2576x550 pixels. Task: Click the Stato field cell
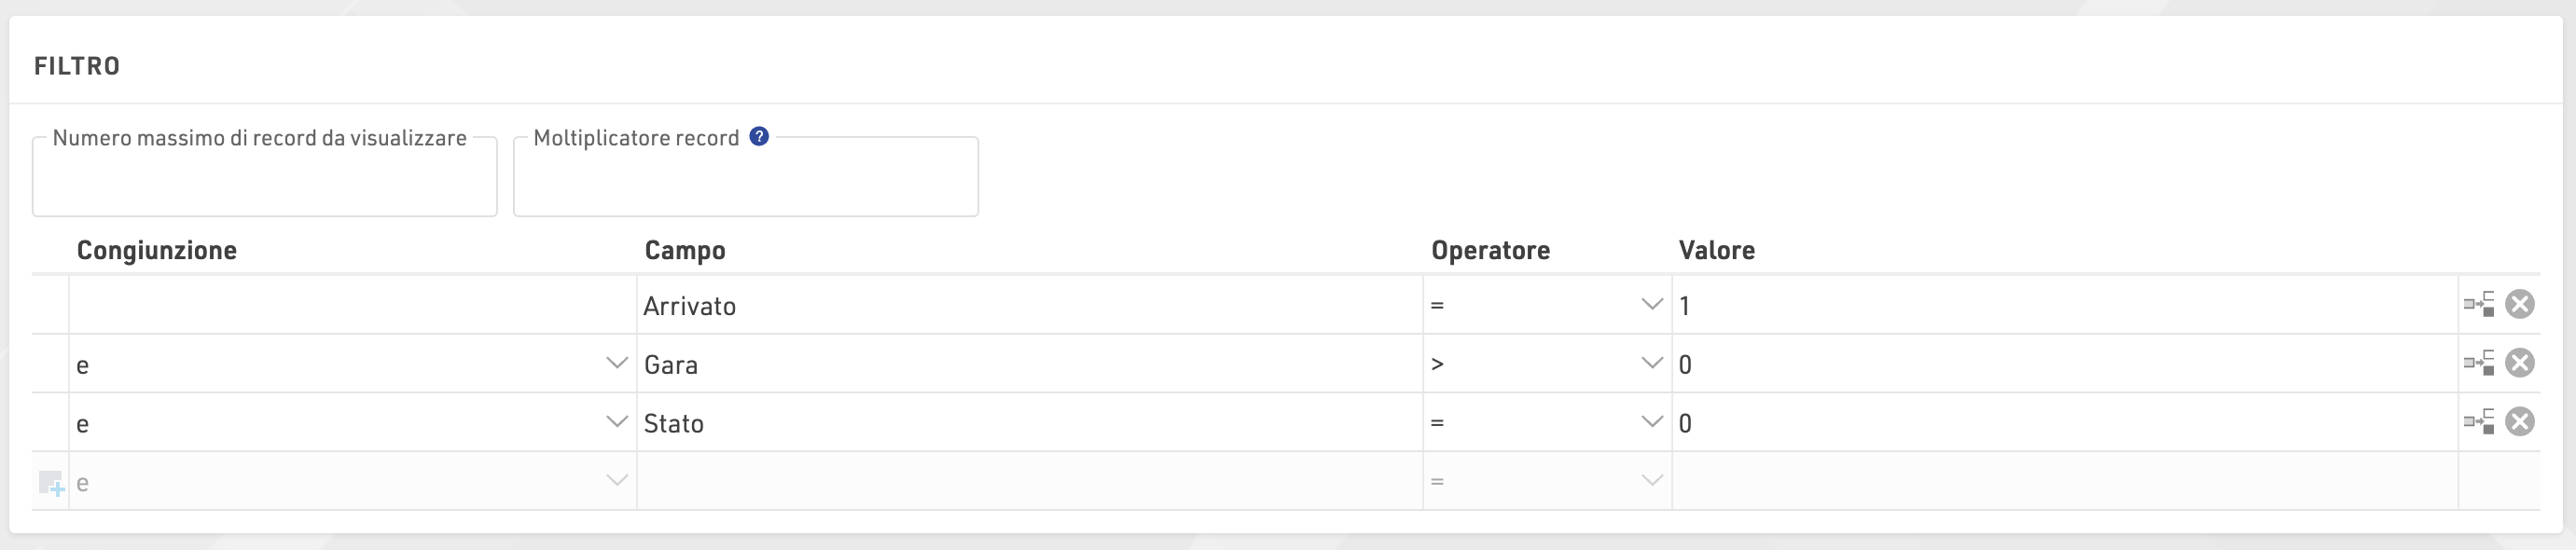point(1028,423)
